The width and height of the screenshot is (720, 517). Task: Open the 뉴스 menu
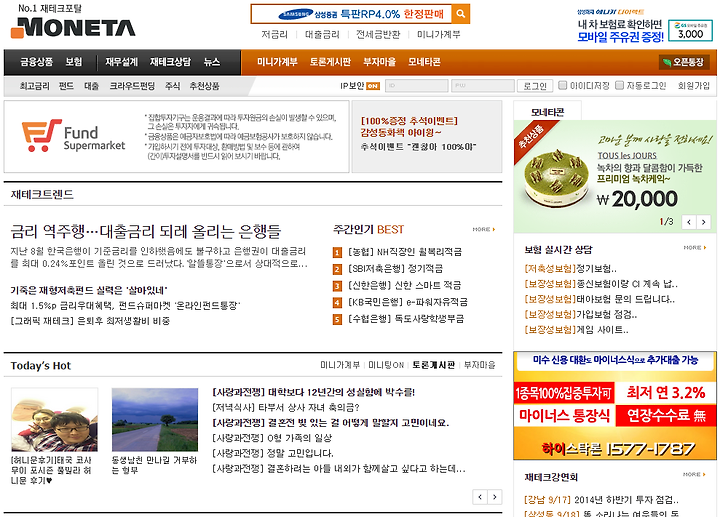coord(212,62)
